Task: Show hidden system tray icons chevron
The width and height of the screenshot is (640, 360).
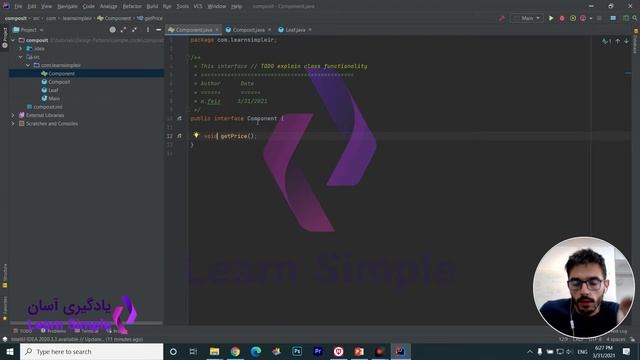Action: coord(530,351)
